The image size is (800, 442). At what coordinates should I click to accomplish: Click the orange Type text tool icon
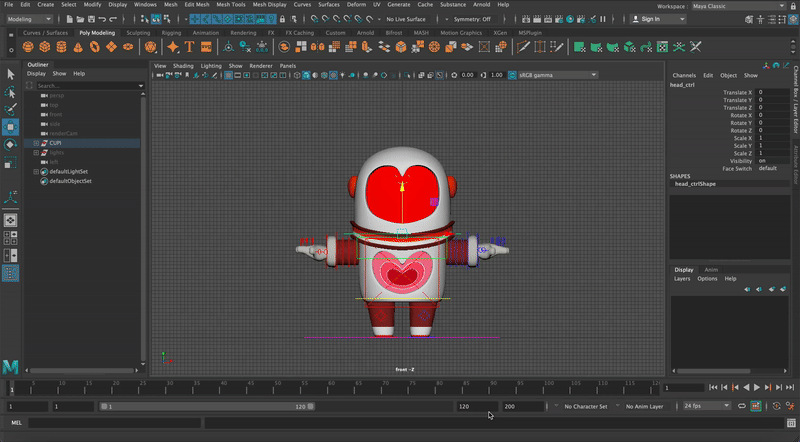point(189,47)
